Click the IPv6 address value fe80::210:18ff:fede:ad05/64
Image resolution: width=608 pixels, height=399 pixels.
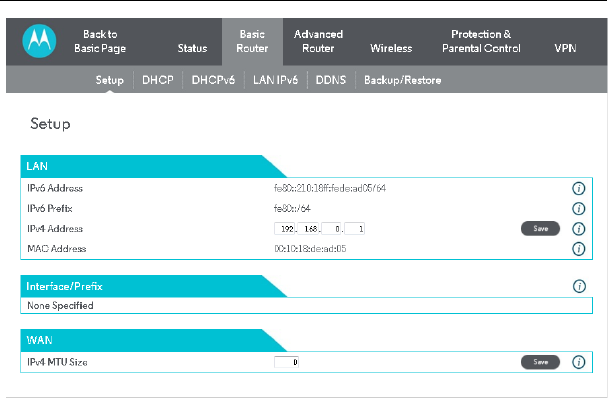(330, 188)
